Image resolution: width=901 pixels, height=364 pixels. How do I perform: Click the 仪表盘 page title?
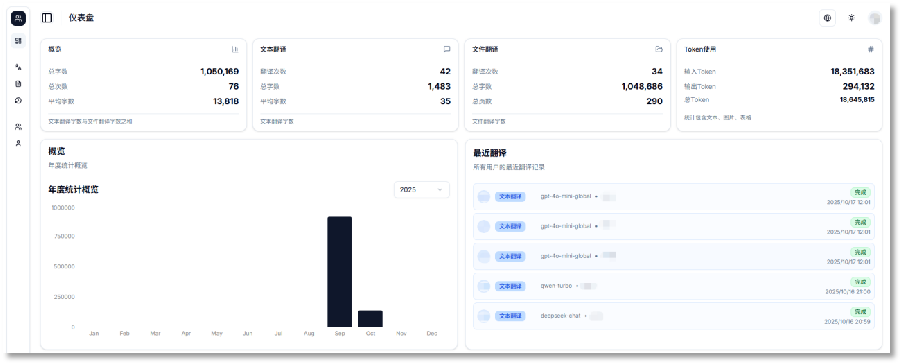(x=81, y=18)
